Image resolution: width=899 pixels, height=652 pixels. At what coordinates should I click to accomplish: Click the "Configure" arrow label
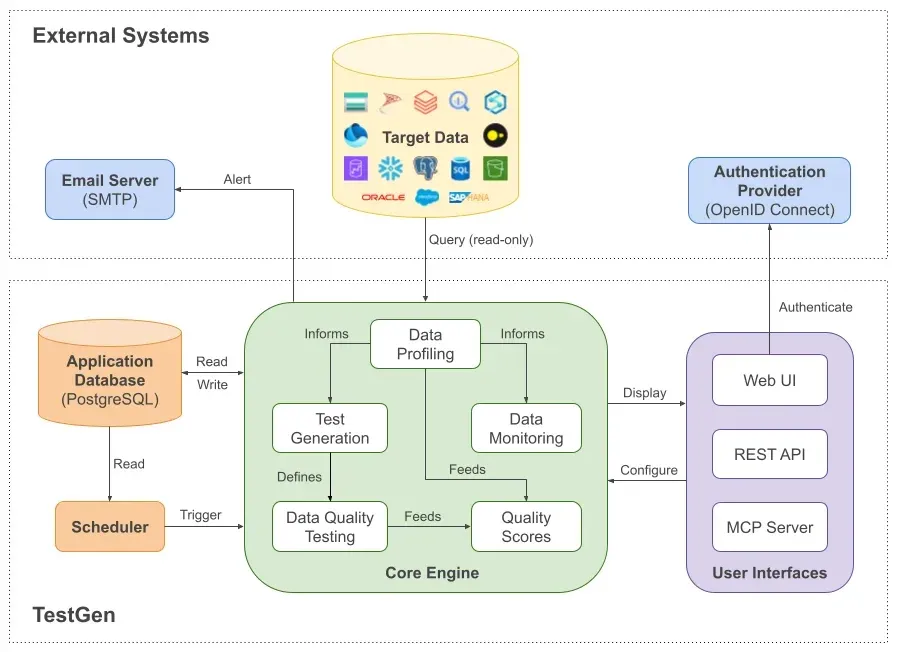(649, 470)
